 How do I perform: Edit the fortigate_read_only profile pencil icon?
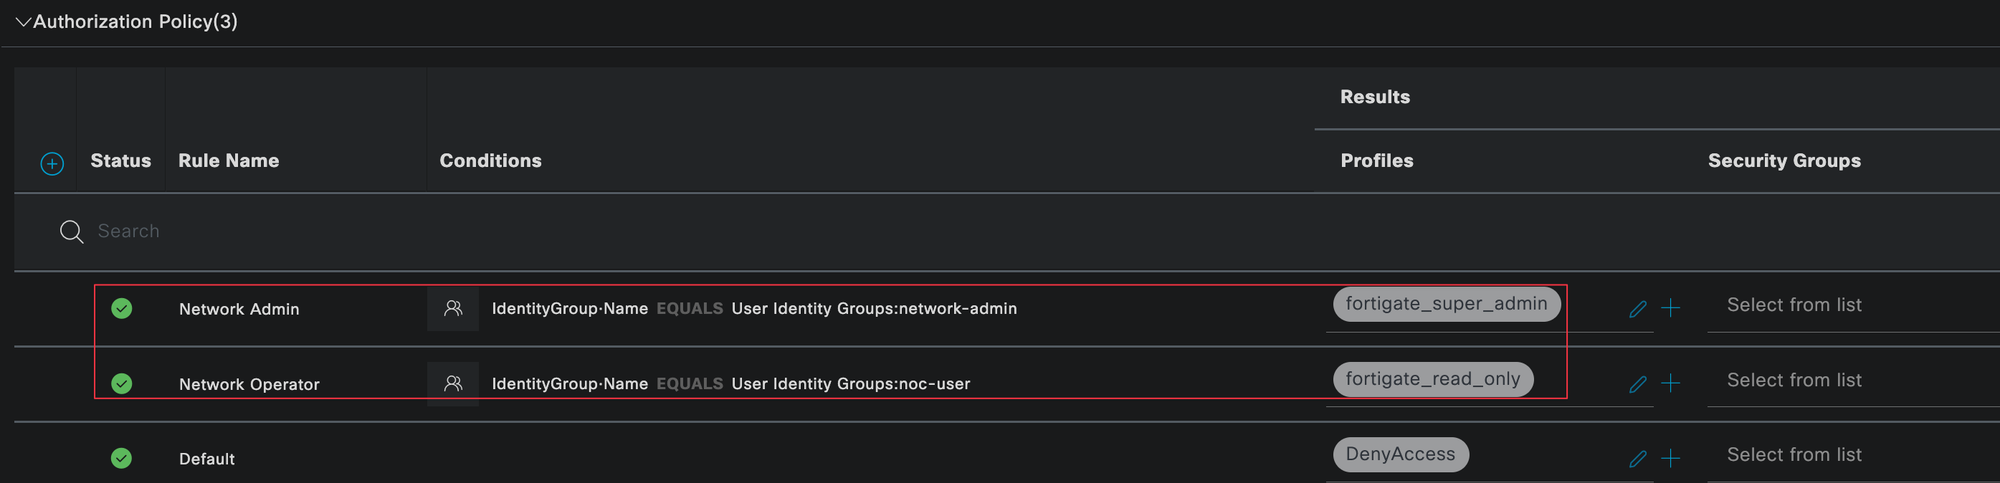click(x=1637, y=384)
